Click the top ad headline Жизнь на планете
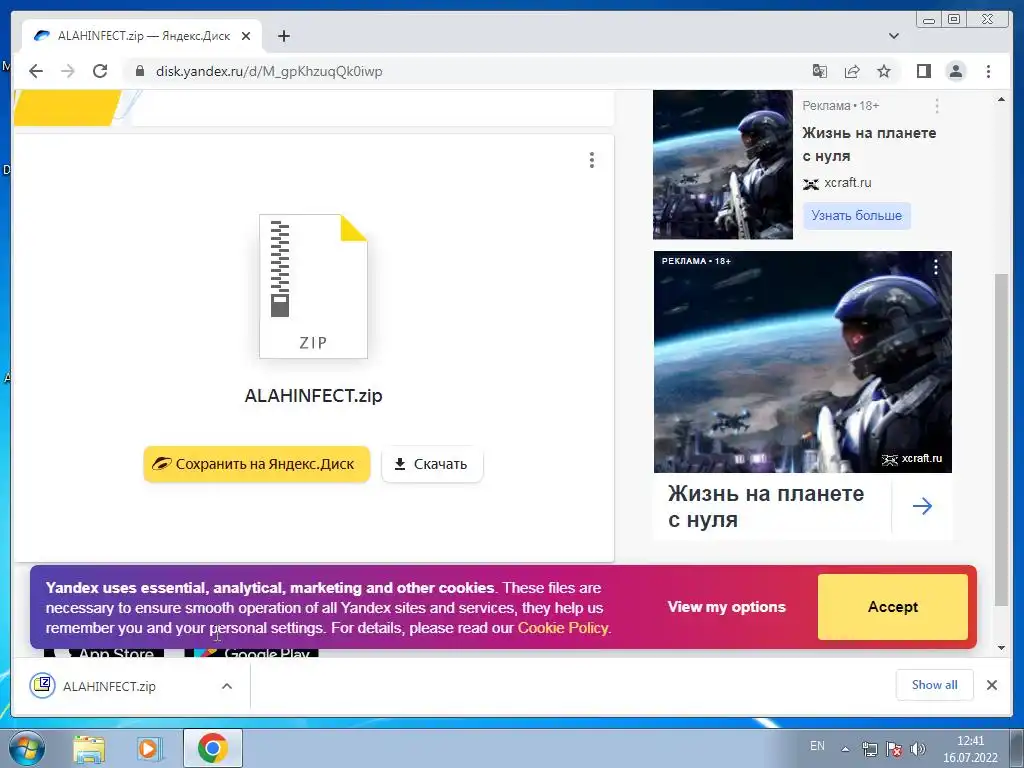 [869, 144]
